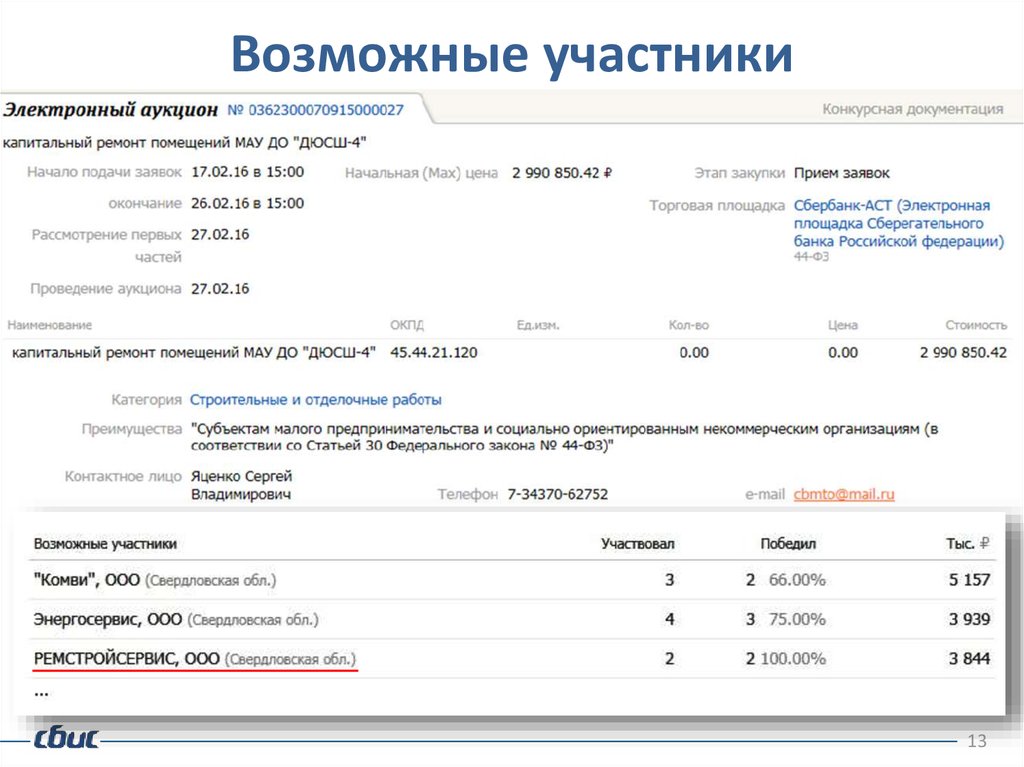Click the cbmto@mail.ru email link
This screenshot has height=767, width=1024.
click(x=844, y=494)
